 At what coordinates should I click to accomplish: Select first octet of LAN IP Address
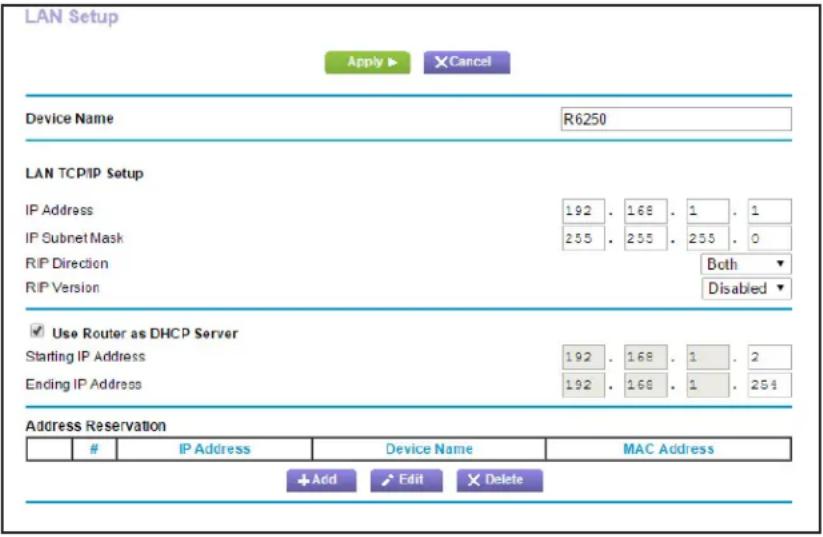[x=583, y=211]
